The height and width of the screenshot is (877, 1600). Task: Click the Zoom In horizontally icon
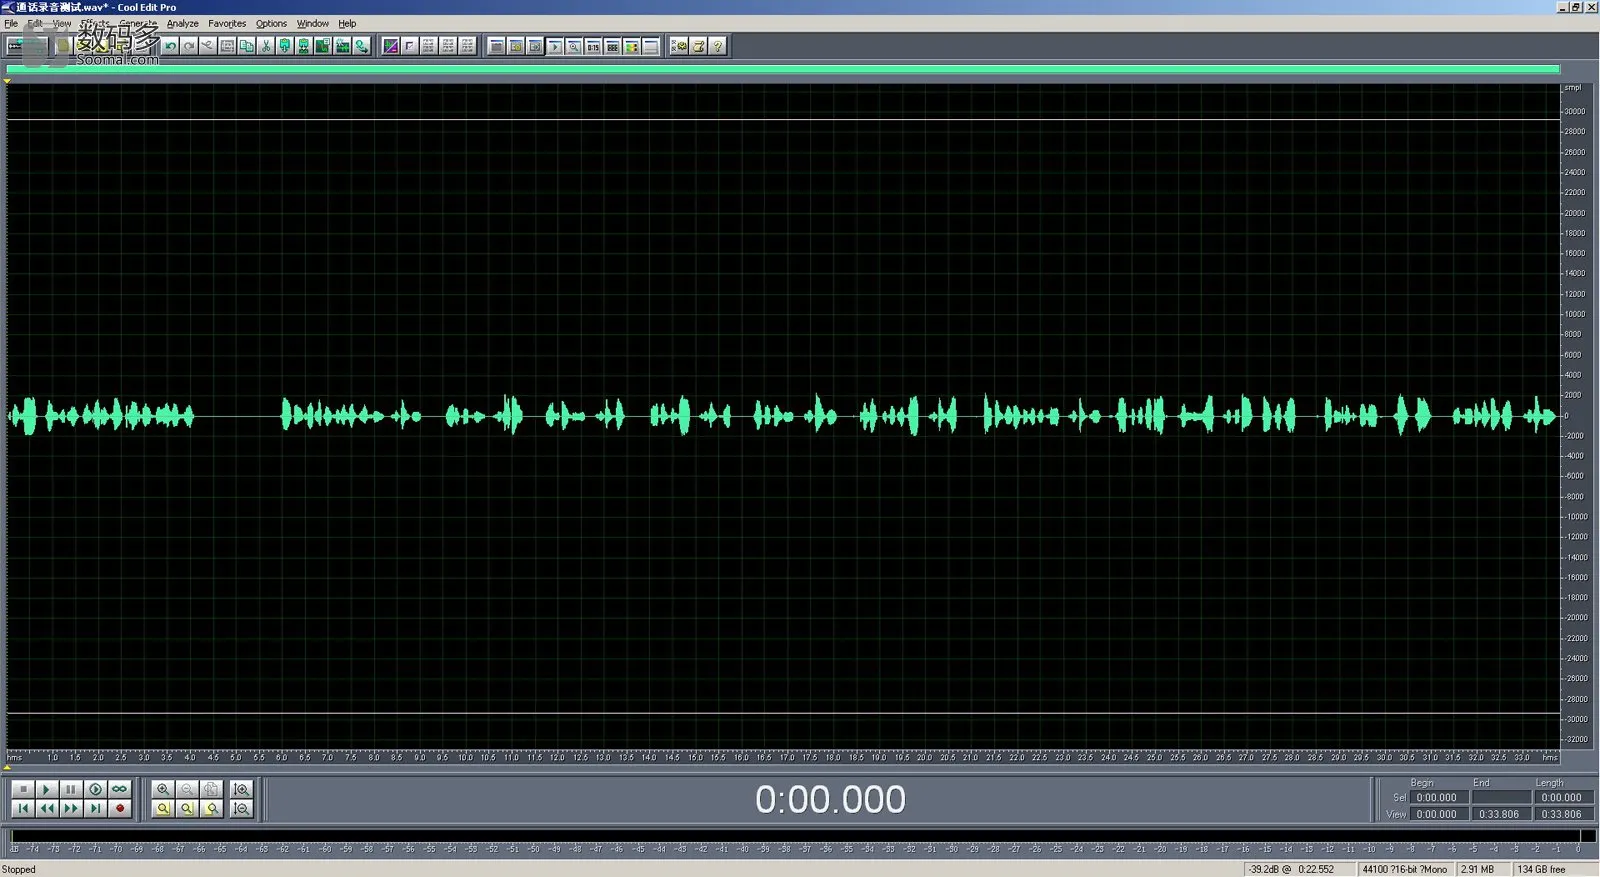click(x=163, y=789)
